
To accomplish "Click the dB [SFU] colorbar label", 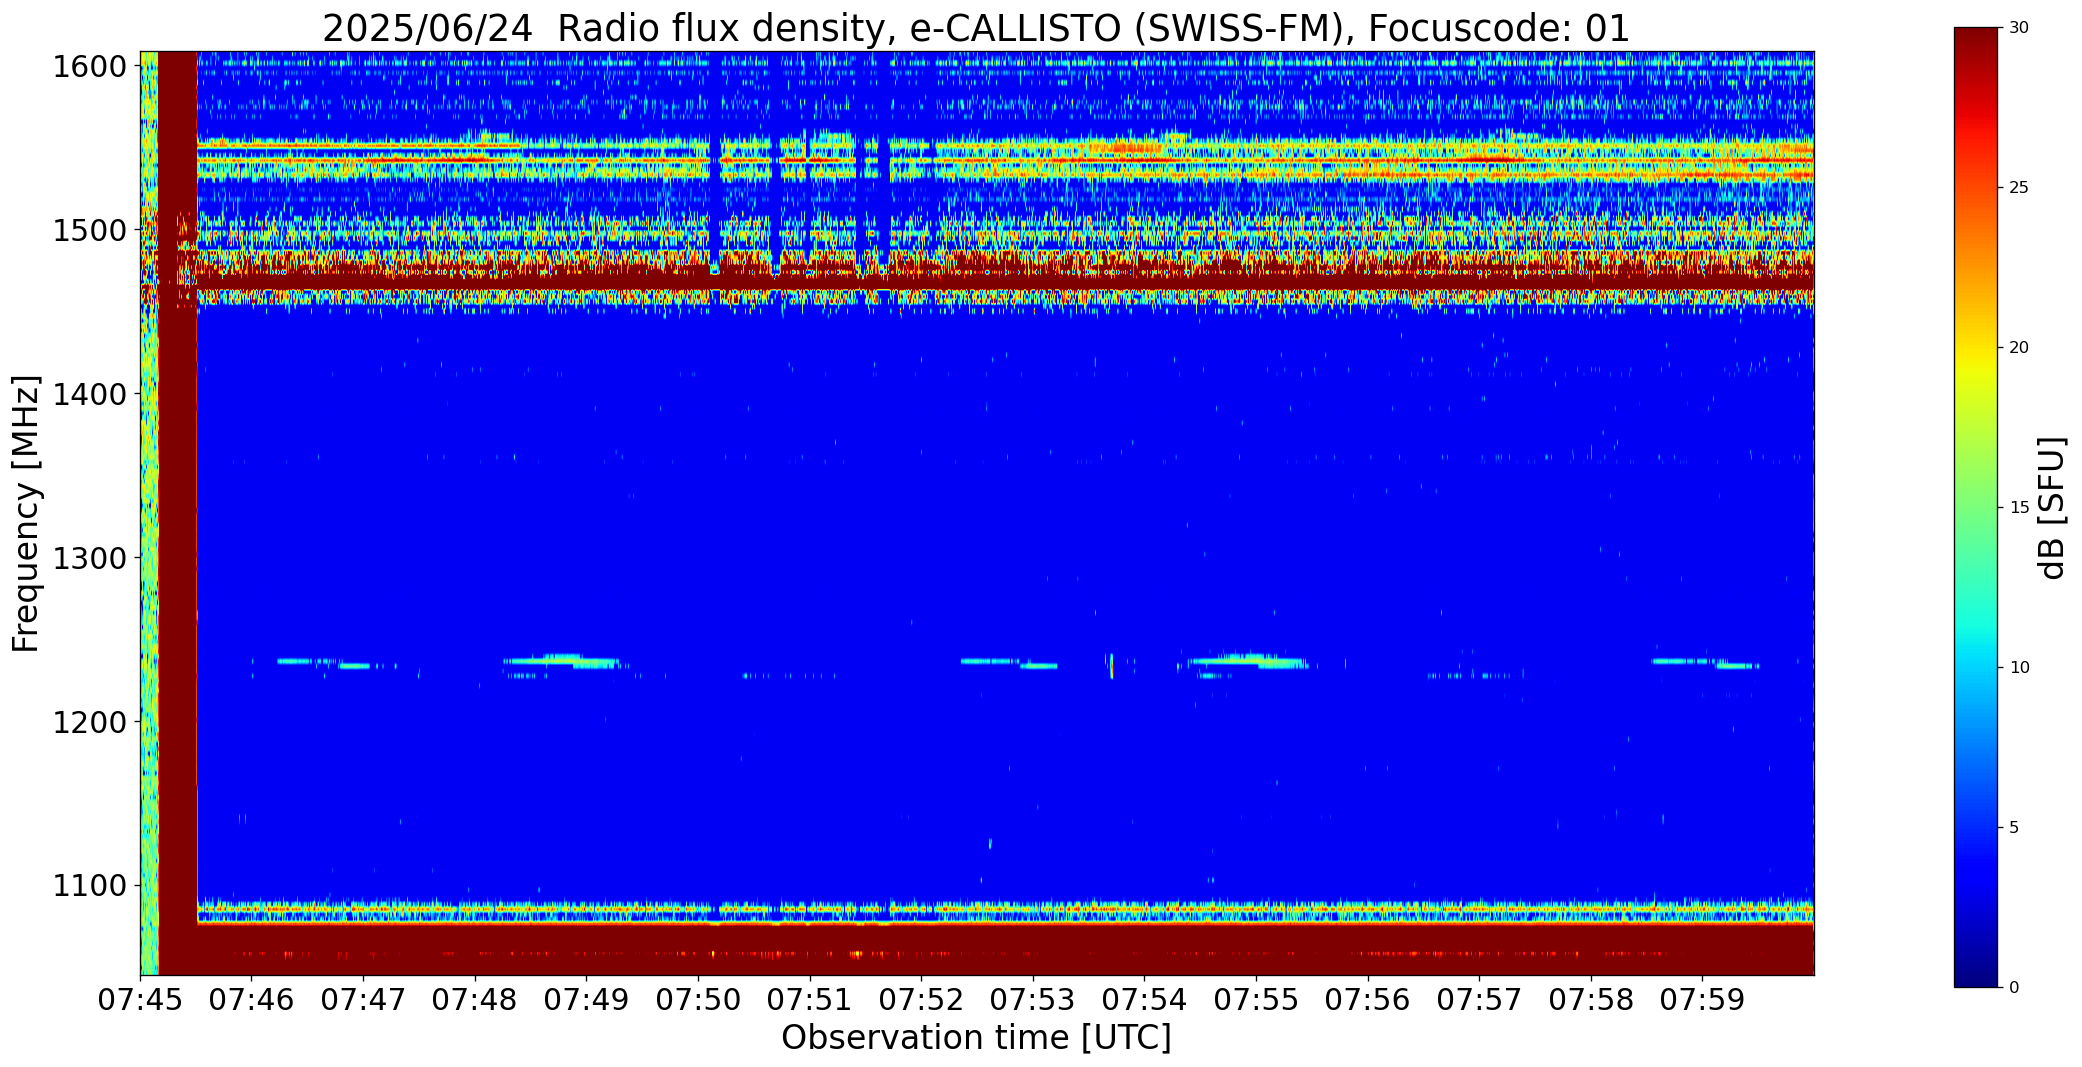I will (x=2052, y=507).
